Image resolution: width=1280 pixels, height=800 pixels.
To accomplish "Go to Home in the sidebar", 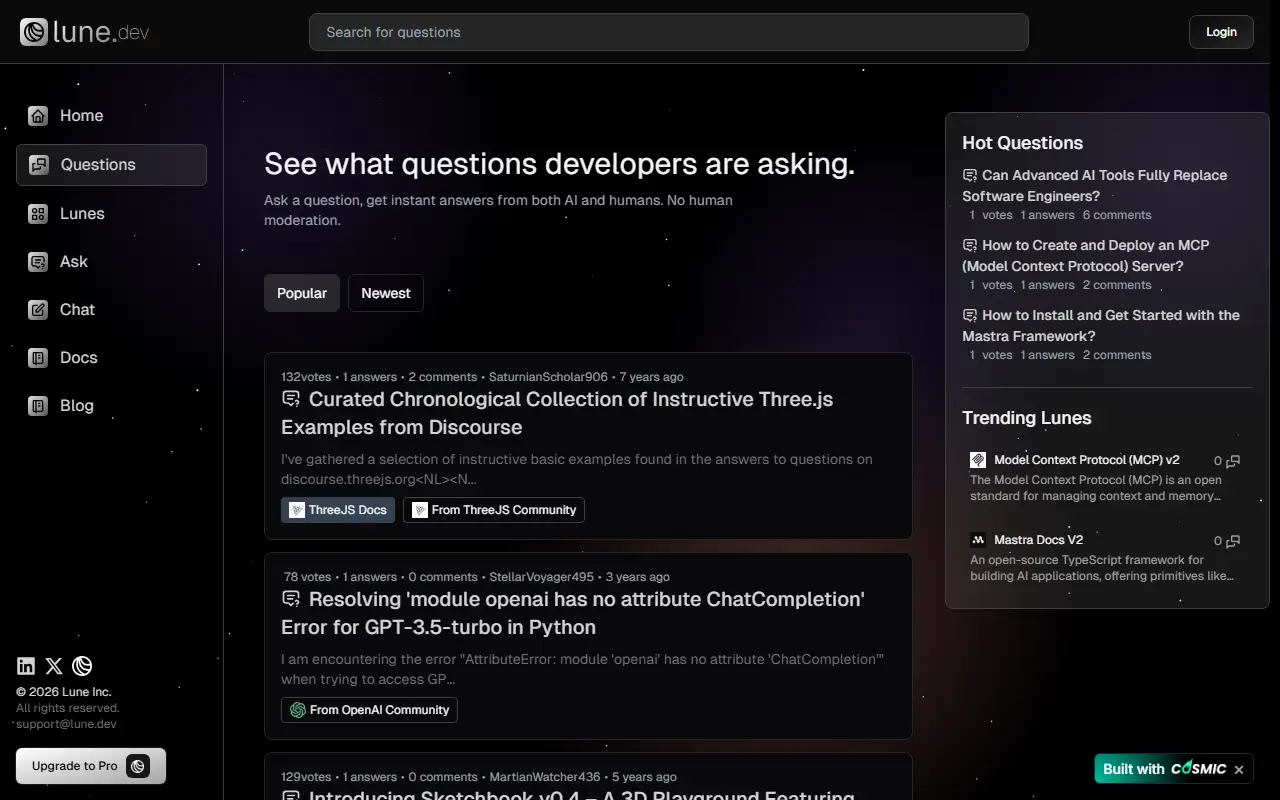I will [x=111, y=116].
